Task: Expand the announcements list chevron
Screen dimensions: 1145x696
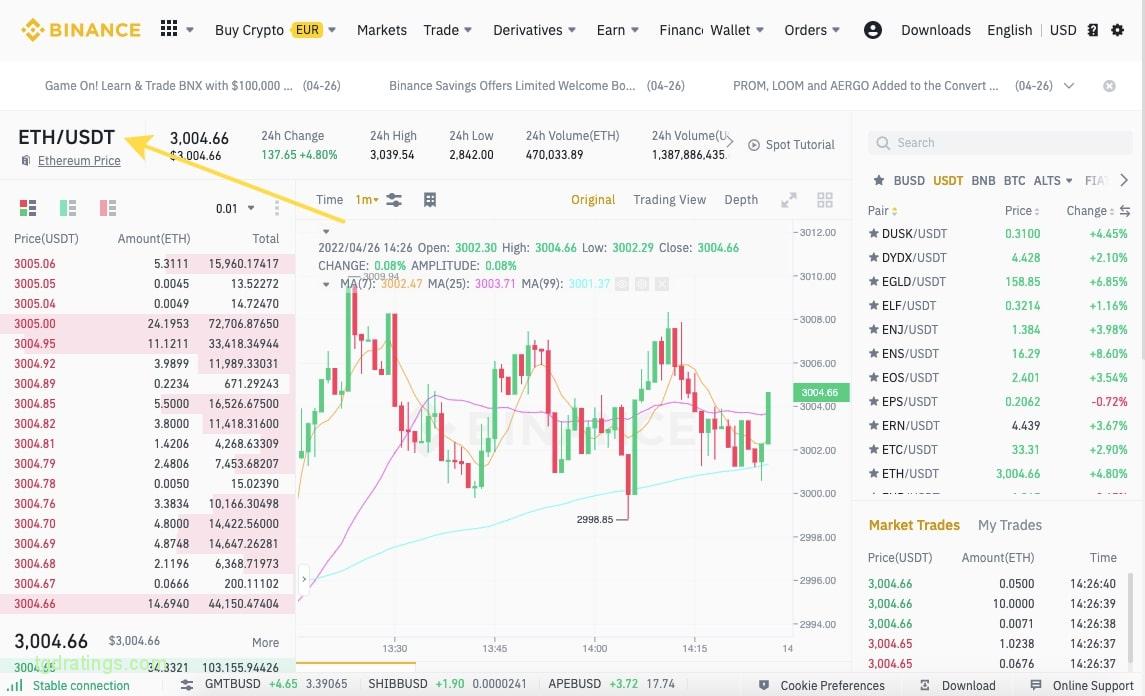Action: coord(1069,85)
